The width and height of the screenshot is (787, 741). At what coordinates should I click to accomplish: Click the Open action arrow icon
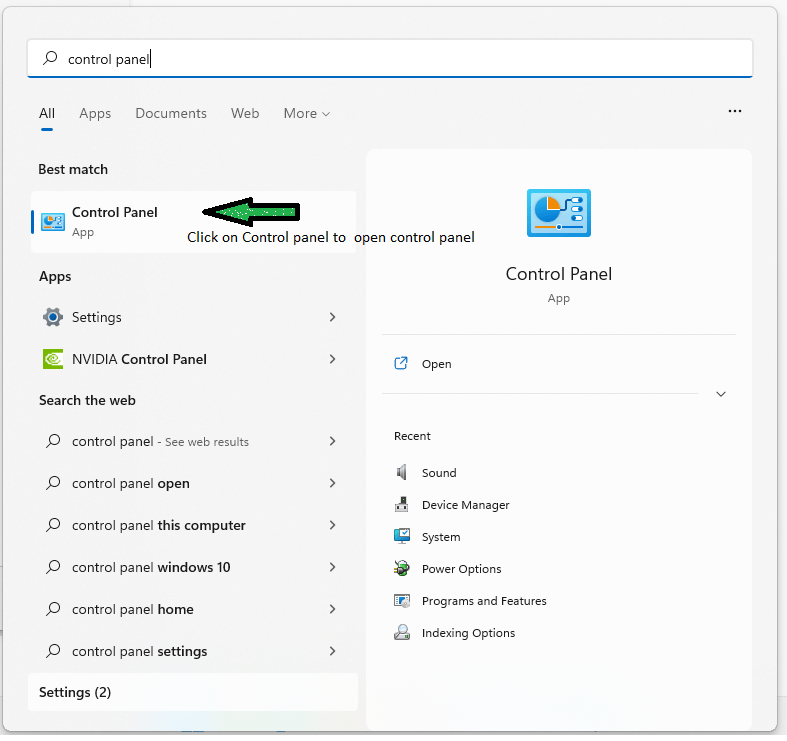(x=401, y=363)
